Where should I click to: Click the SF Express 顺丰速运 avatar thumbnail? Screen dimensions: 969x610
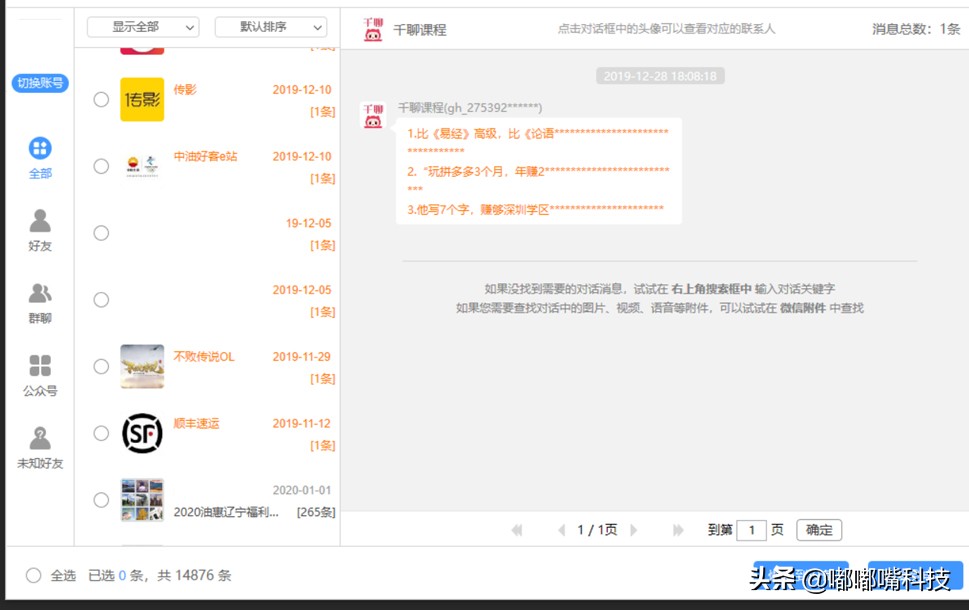click(x=140, y=432)
